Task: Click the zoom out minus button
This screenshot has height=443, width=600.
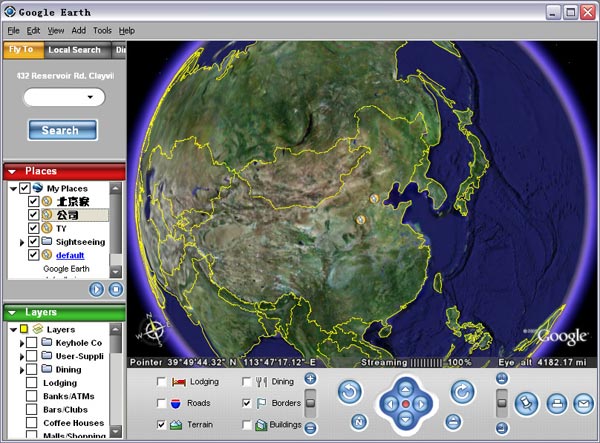Action: (310, 428)
